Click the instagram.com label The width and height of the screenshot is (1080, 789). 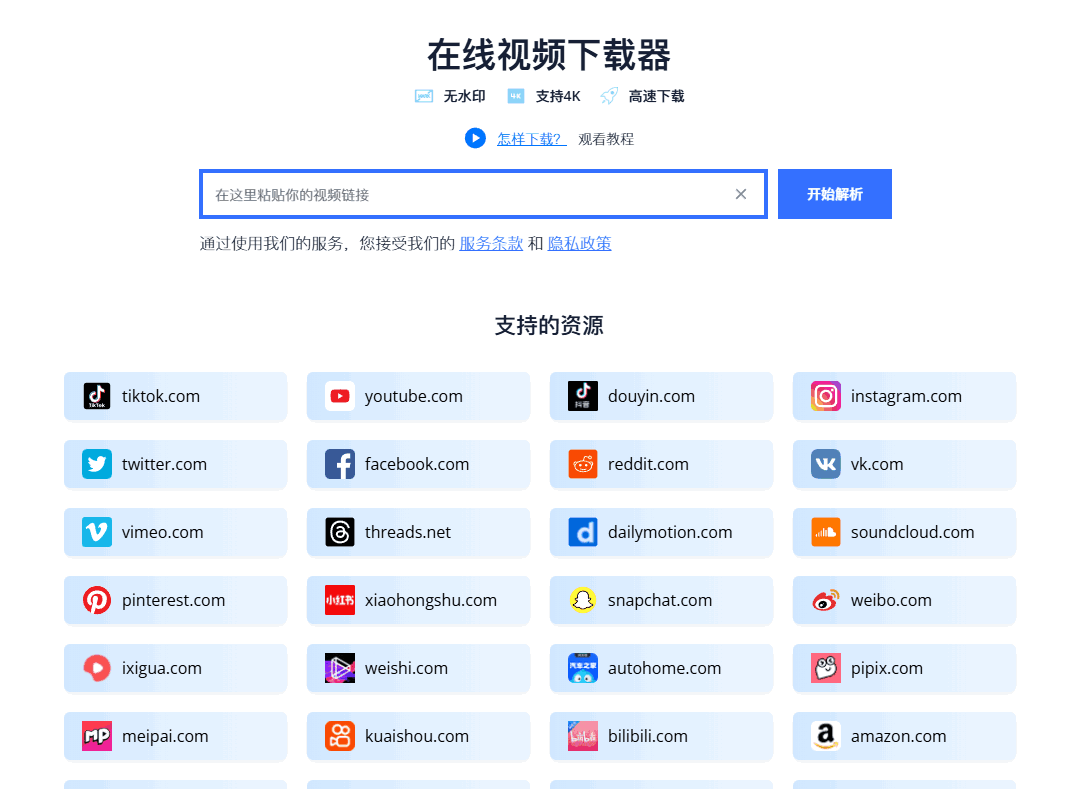[906, 397]
